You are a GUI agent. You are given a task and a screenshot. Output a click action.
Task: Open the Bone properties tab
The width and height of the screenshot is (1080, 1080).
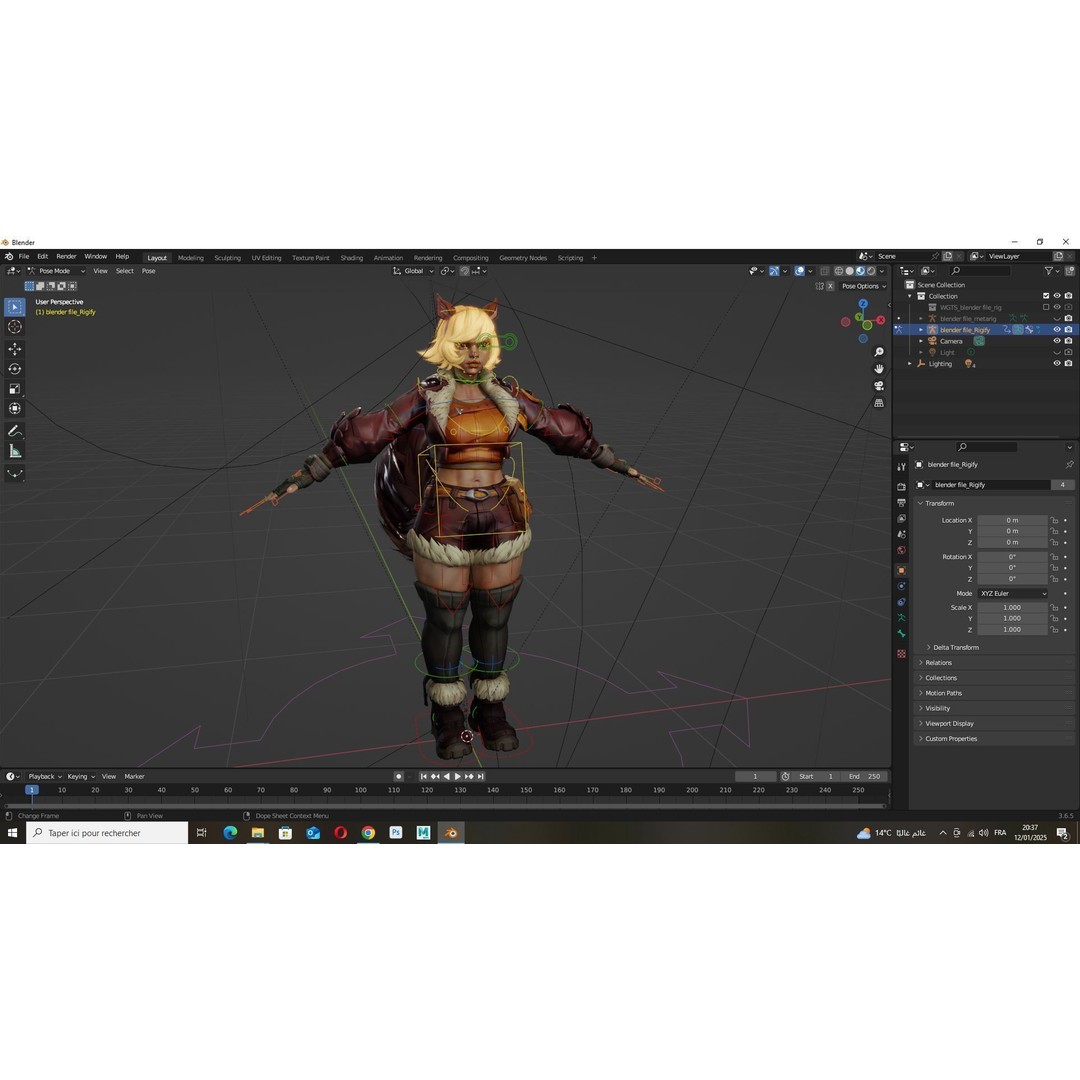tap(901, 634)
